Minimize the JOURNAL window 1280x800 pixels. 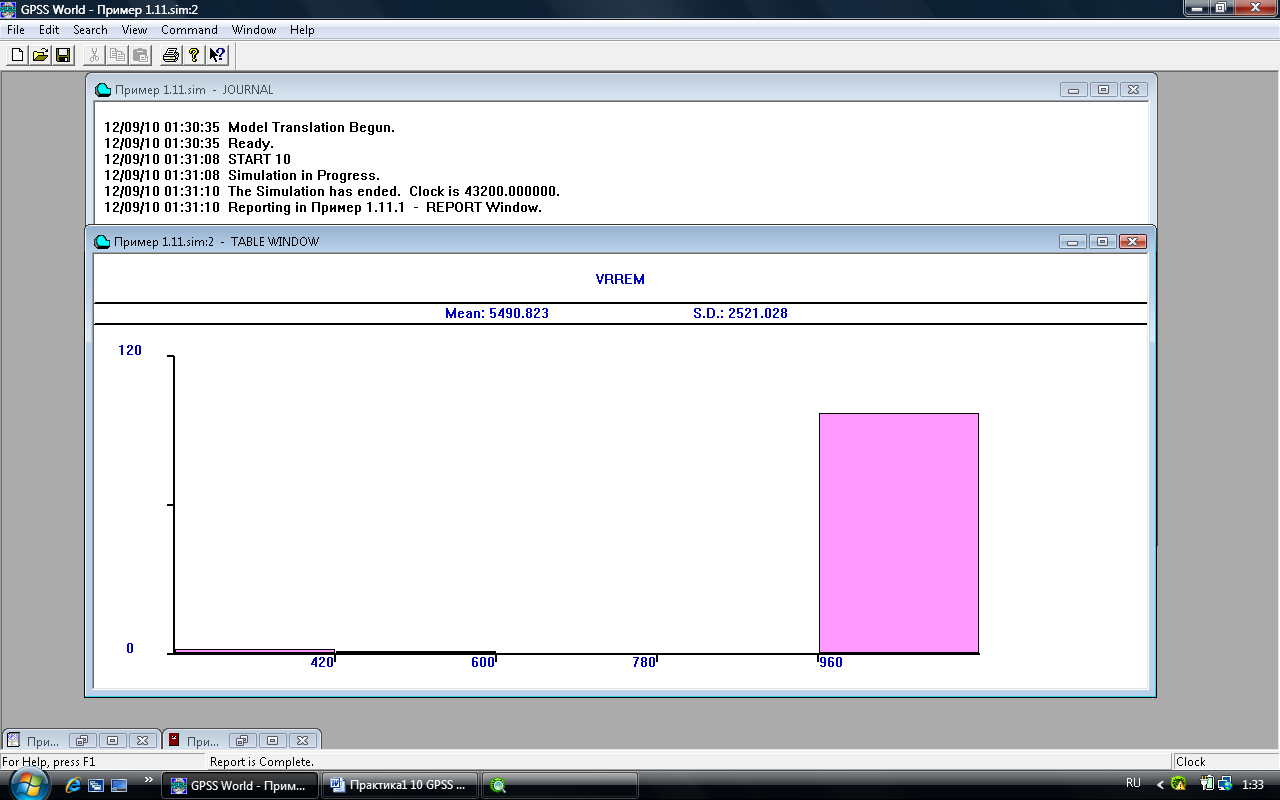pos(1074,89)
